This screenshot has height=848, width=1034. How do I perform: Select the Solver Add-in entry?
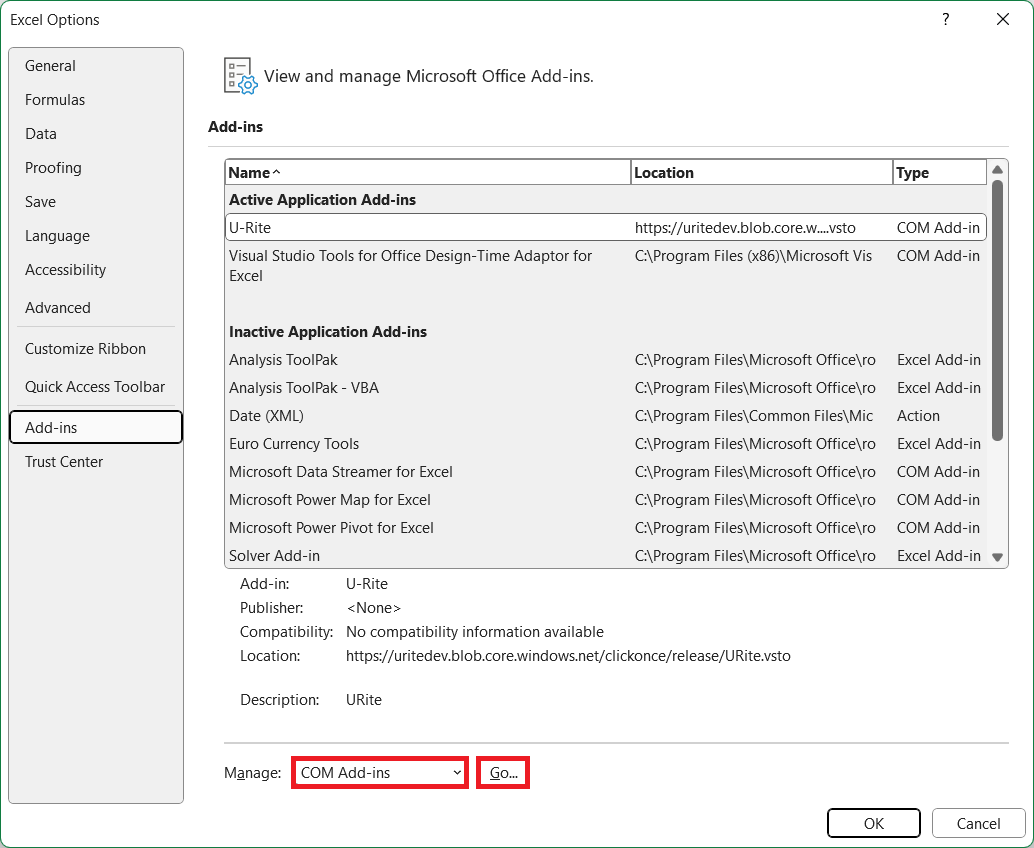tap(400, 555)
